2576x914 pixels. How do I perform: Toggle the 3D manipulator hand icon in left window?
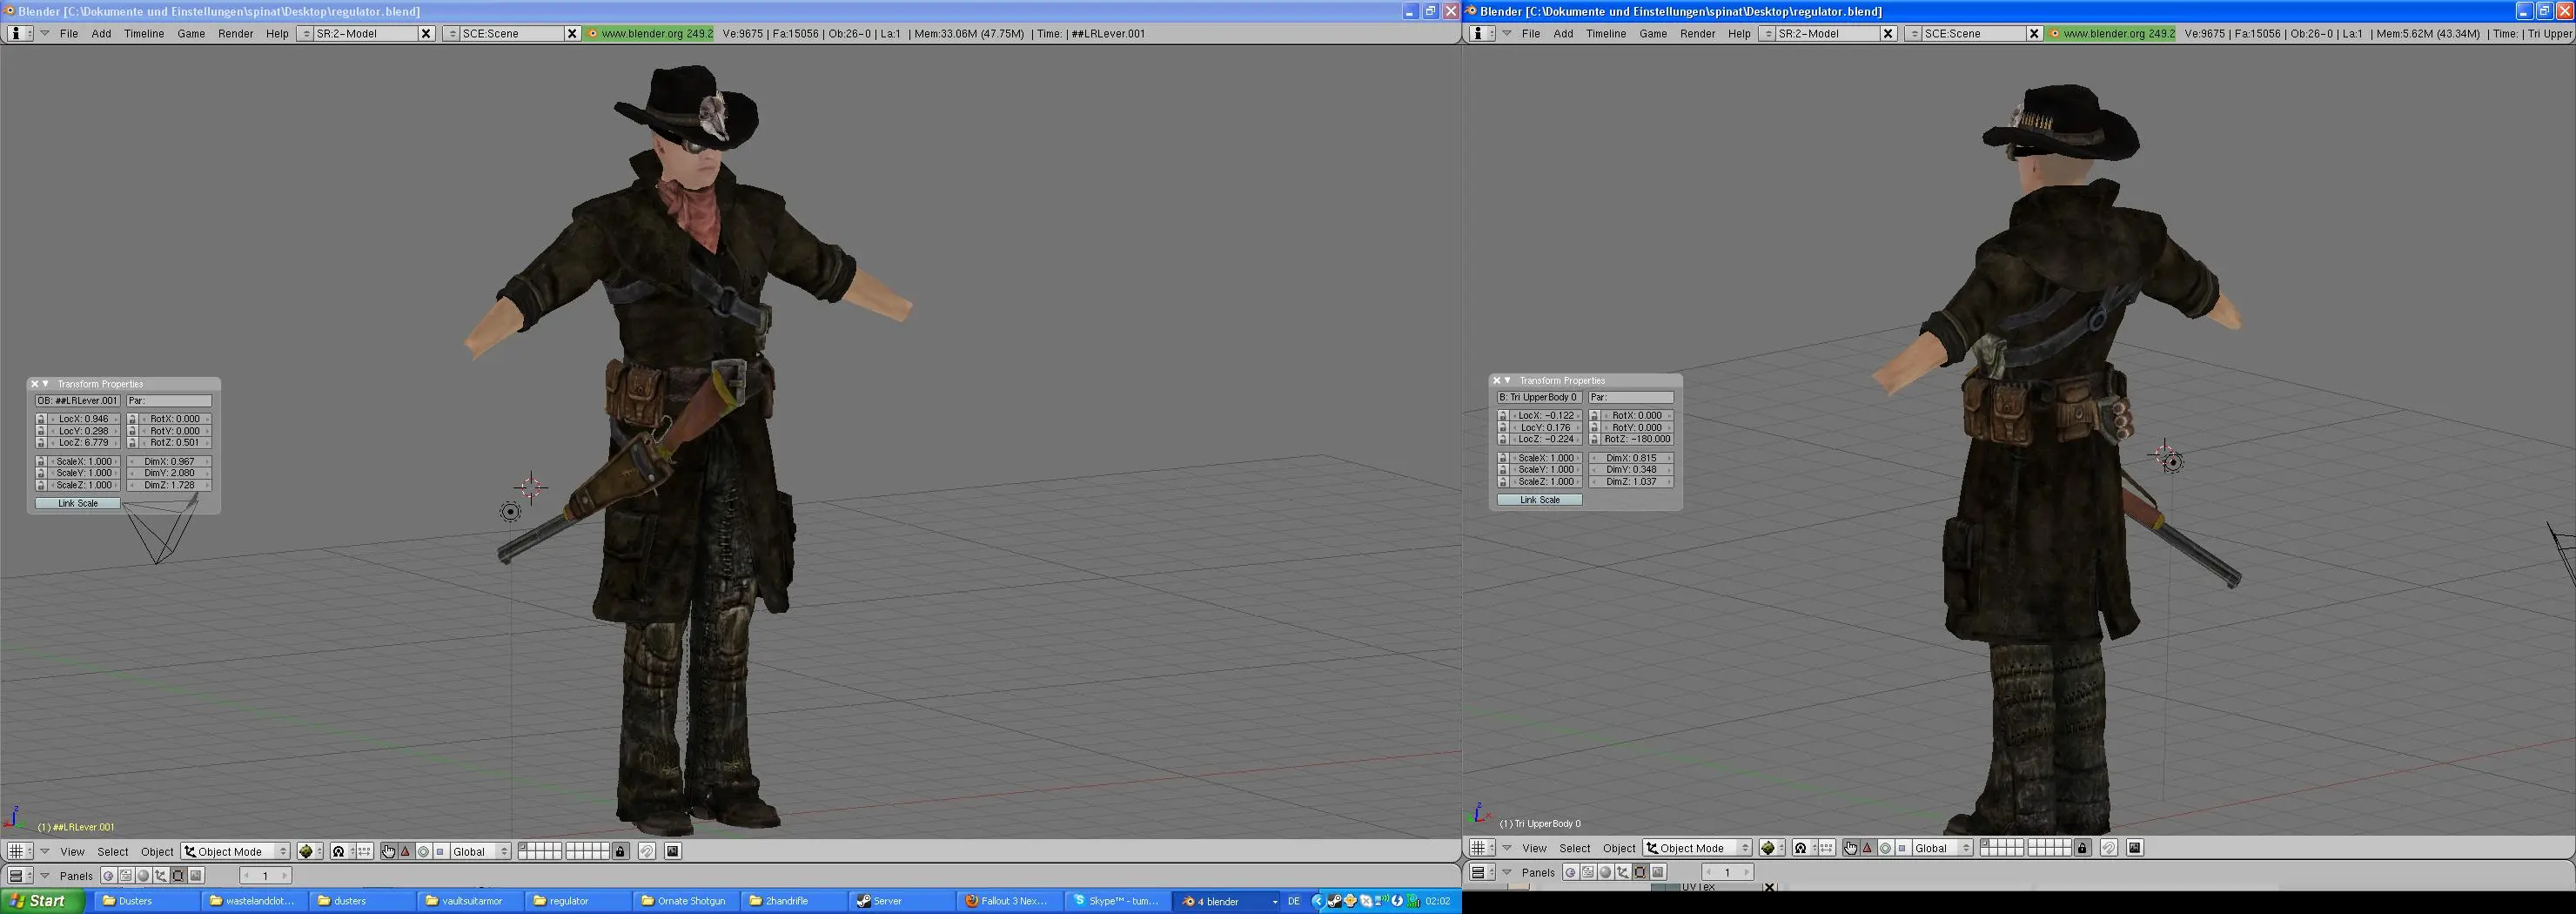tap(388, 852)
